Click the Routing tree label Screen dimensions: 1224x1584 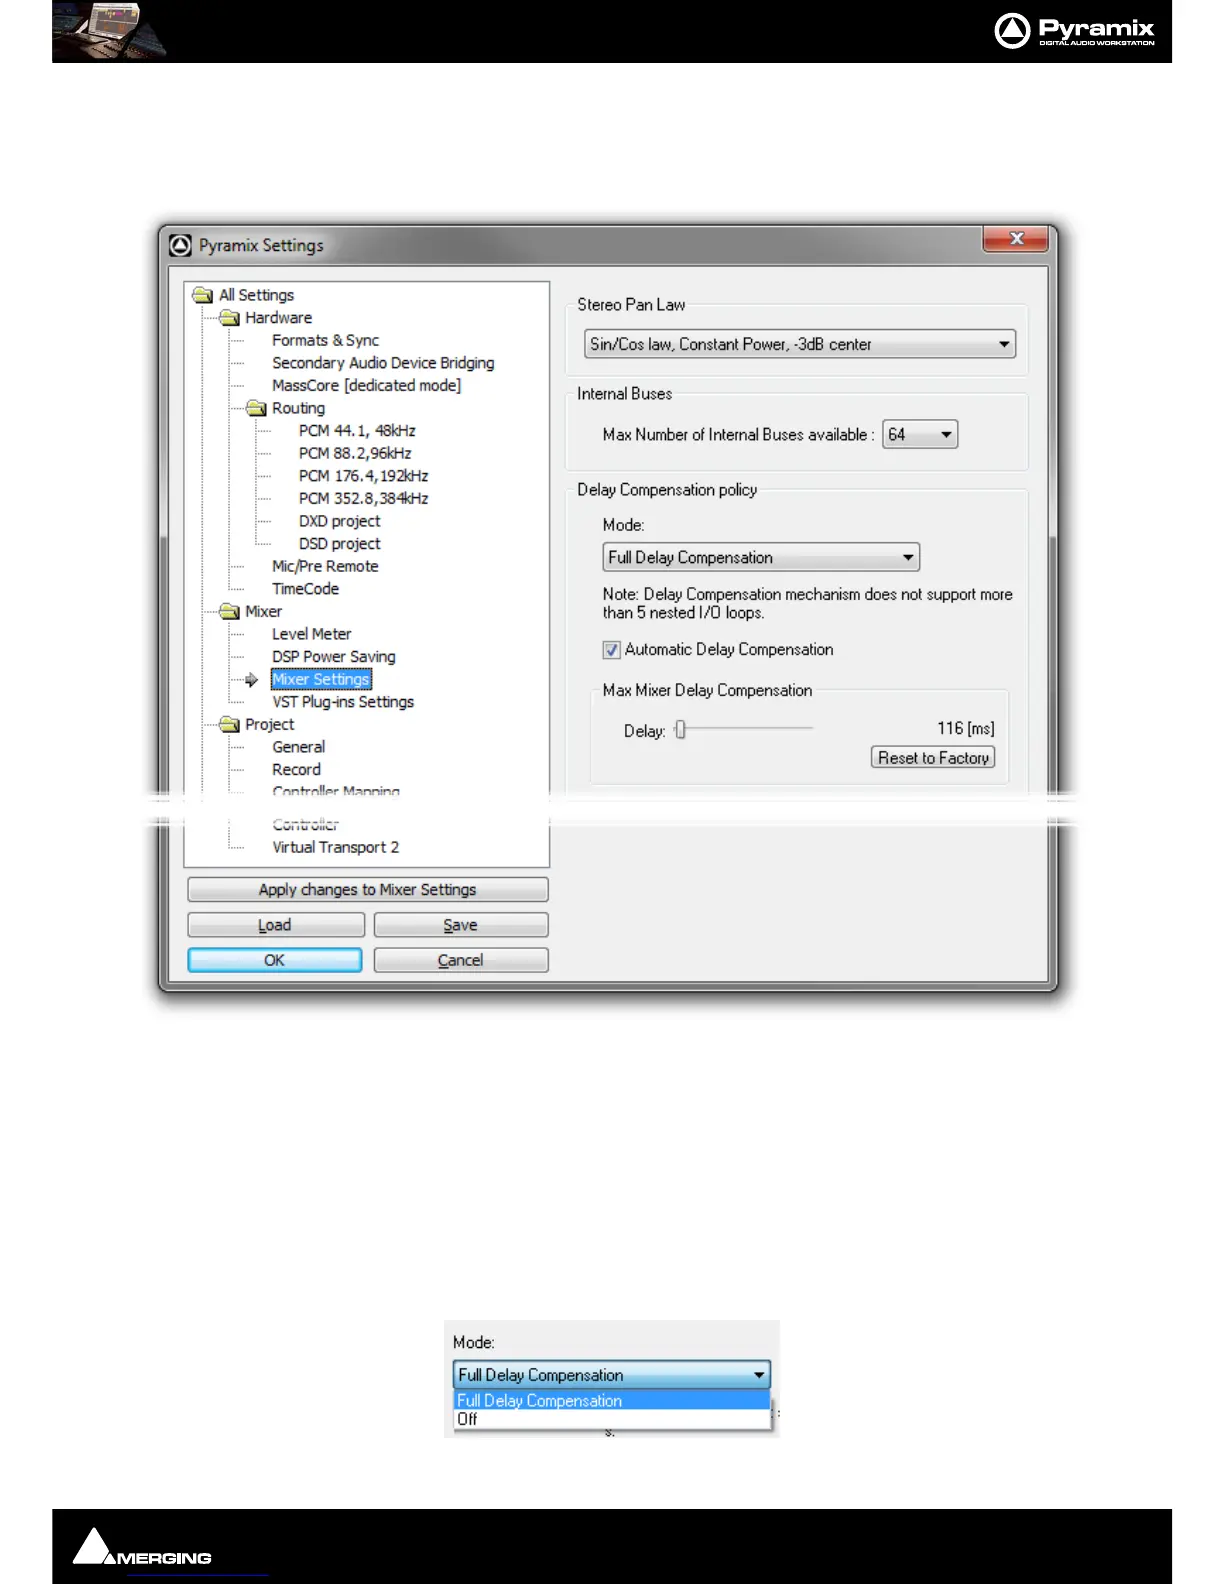coord(298,408)
